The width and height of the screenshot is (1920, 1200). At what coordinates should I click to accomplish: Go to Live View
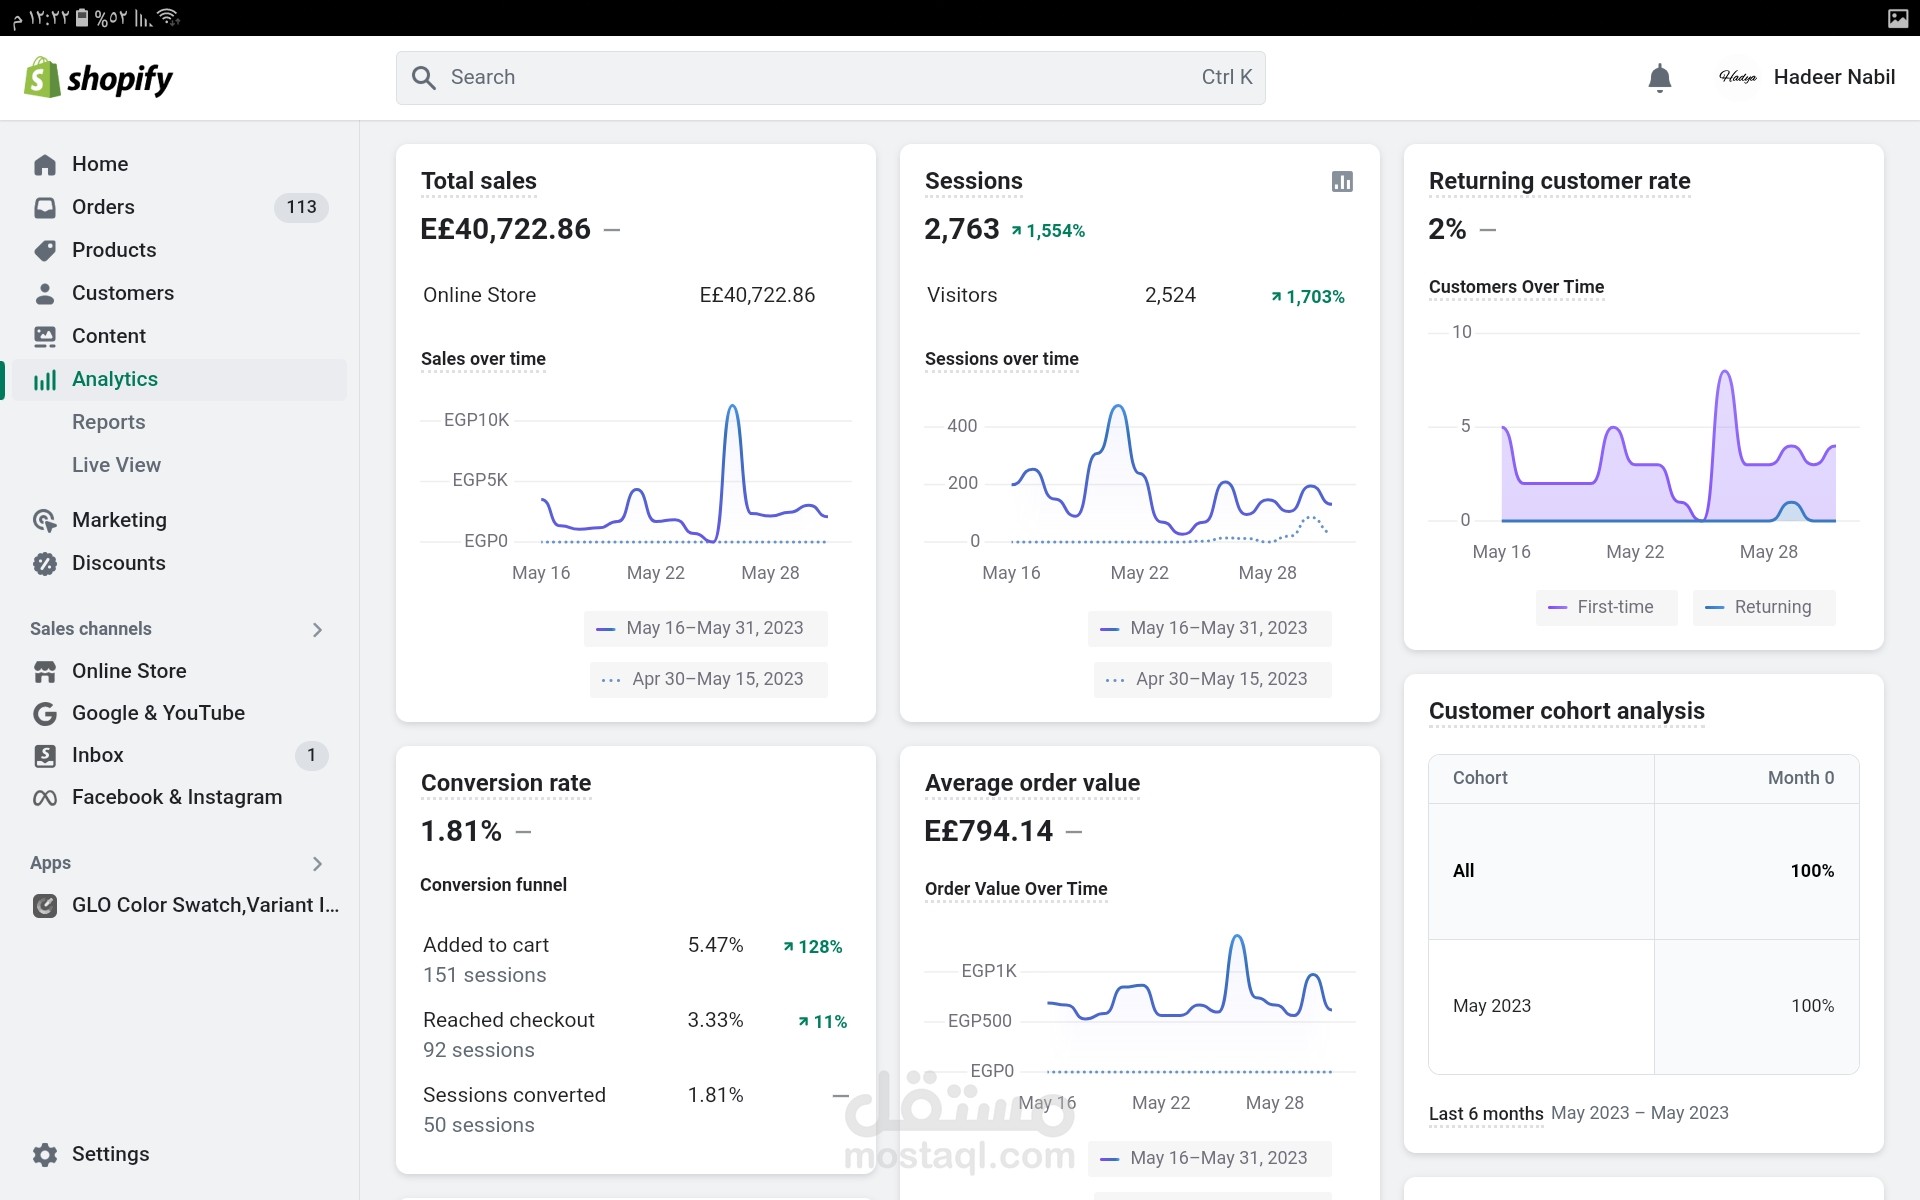pos(116,465)
